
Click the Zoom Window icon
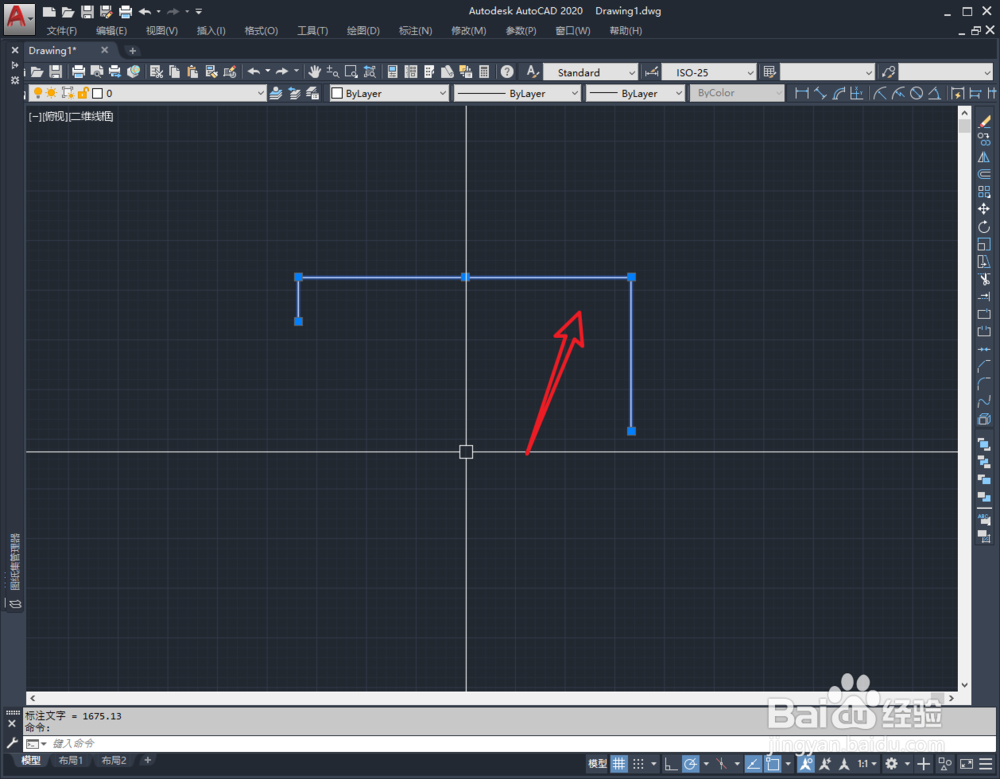pyautogui.click(x=351, y=72)
